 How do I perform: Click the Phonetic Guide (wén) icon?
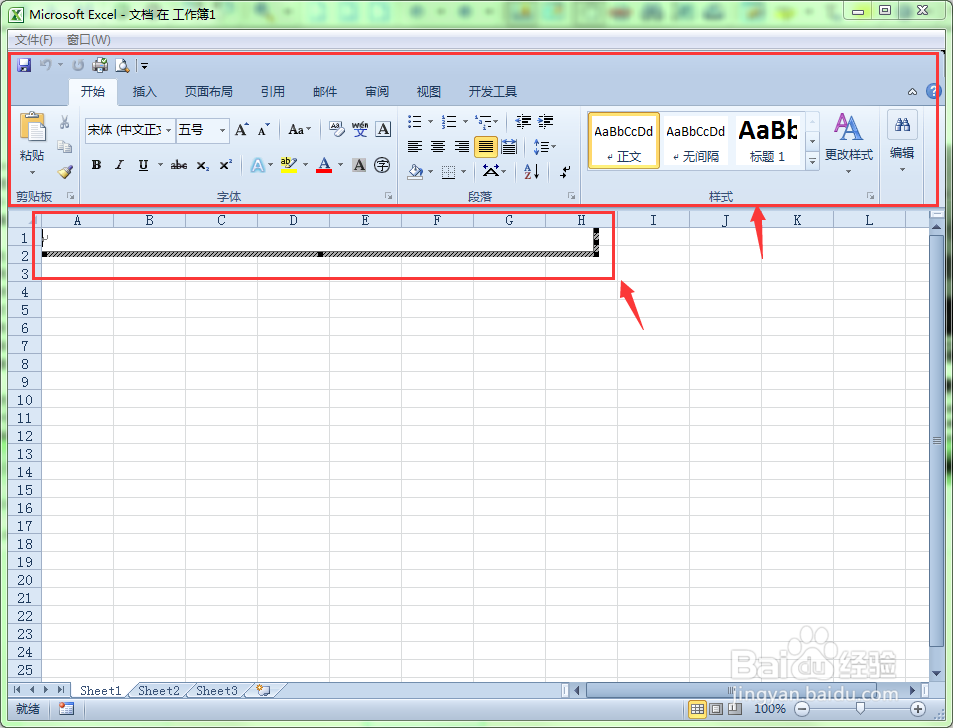(360, 129)
